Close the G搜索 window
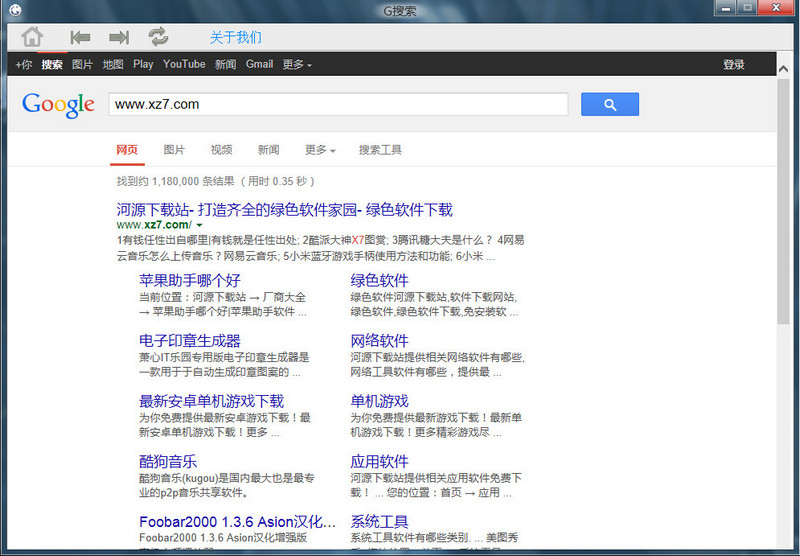The image size is (800, 556). tap(776, 7)
